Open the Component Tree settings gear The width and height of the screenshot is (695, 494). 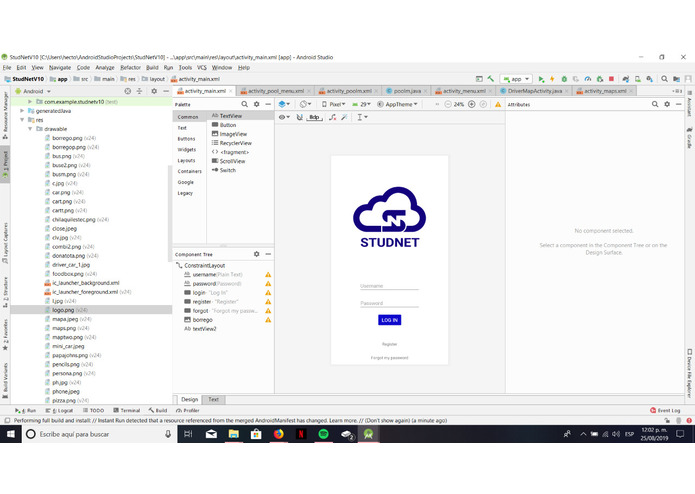tap(257, 254)
